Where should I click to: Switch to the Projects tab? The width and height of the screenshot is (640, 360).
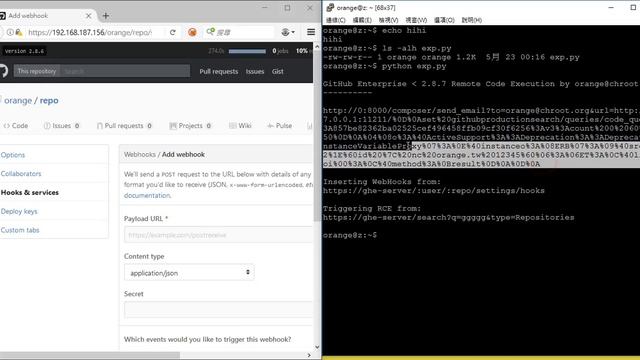click(190, 126)
